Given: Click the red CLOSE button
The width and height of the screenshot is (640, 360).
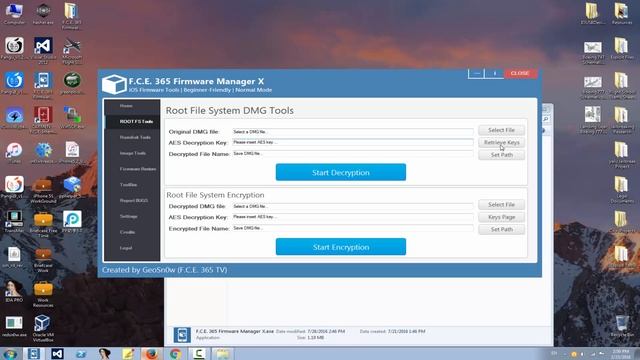Looking at the screenshot, I should (520, 73).
